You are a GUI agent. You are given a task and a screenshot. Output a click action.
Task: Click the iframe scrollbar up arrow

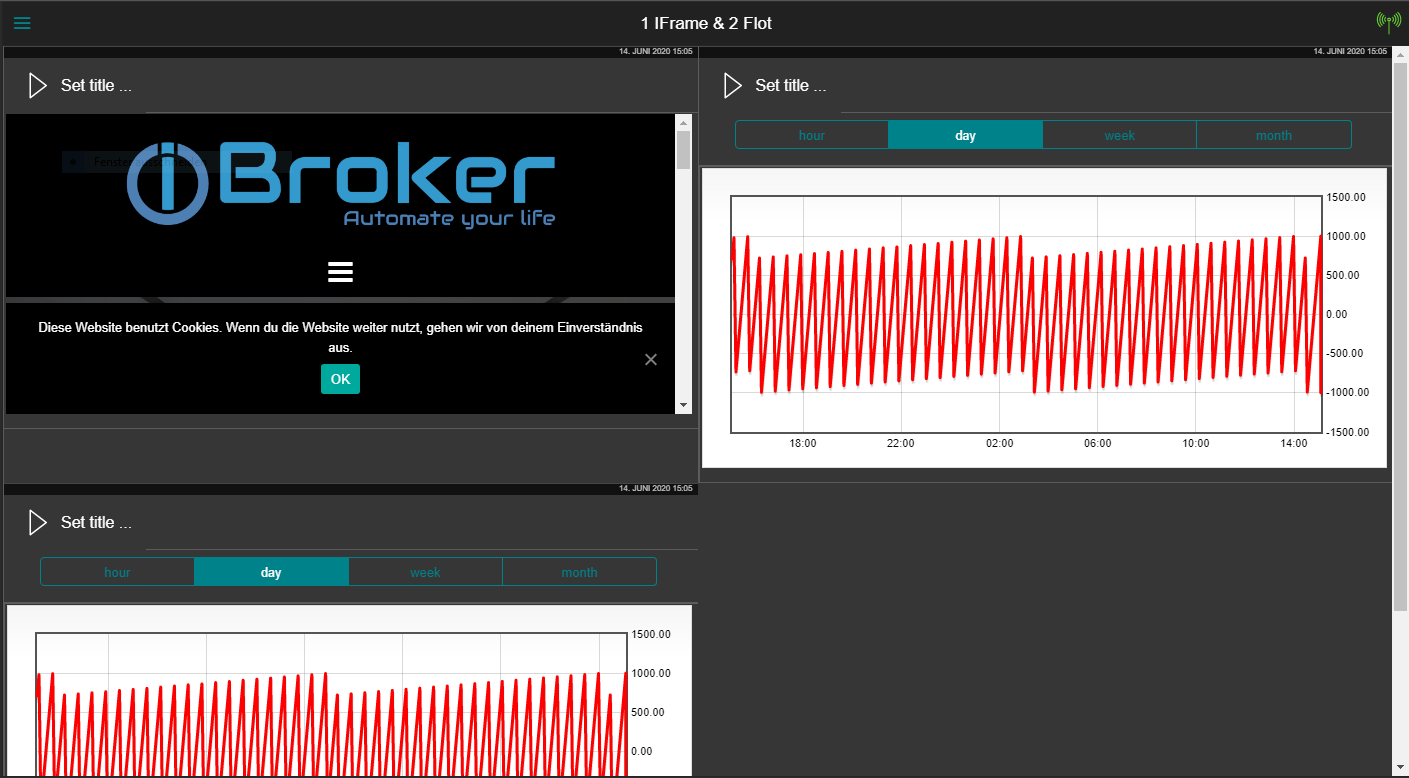tap(684, 122)
